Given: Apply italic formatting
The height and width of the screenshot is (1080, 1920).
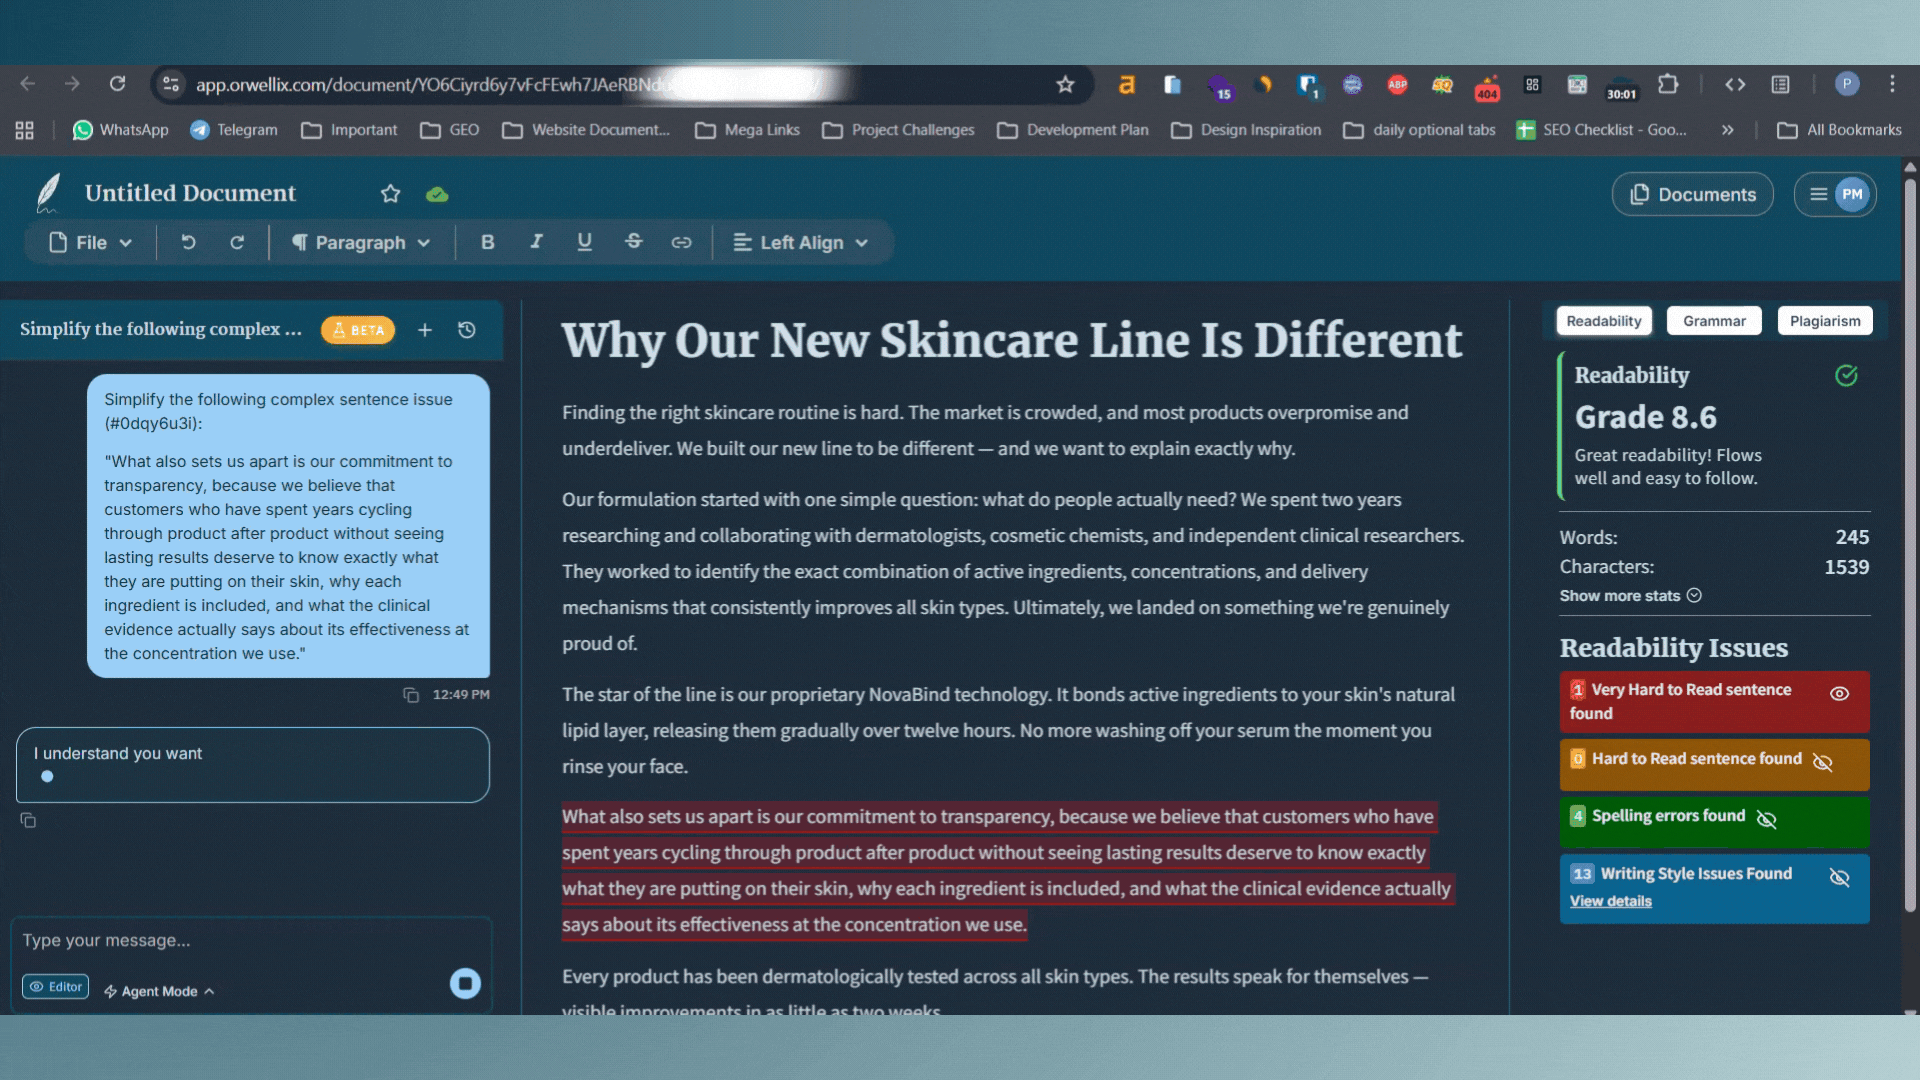Looking at the screenshot, I should (536, 241).
